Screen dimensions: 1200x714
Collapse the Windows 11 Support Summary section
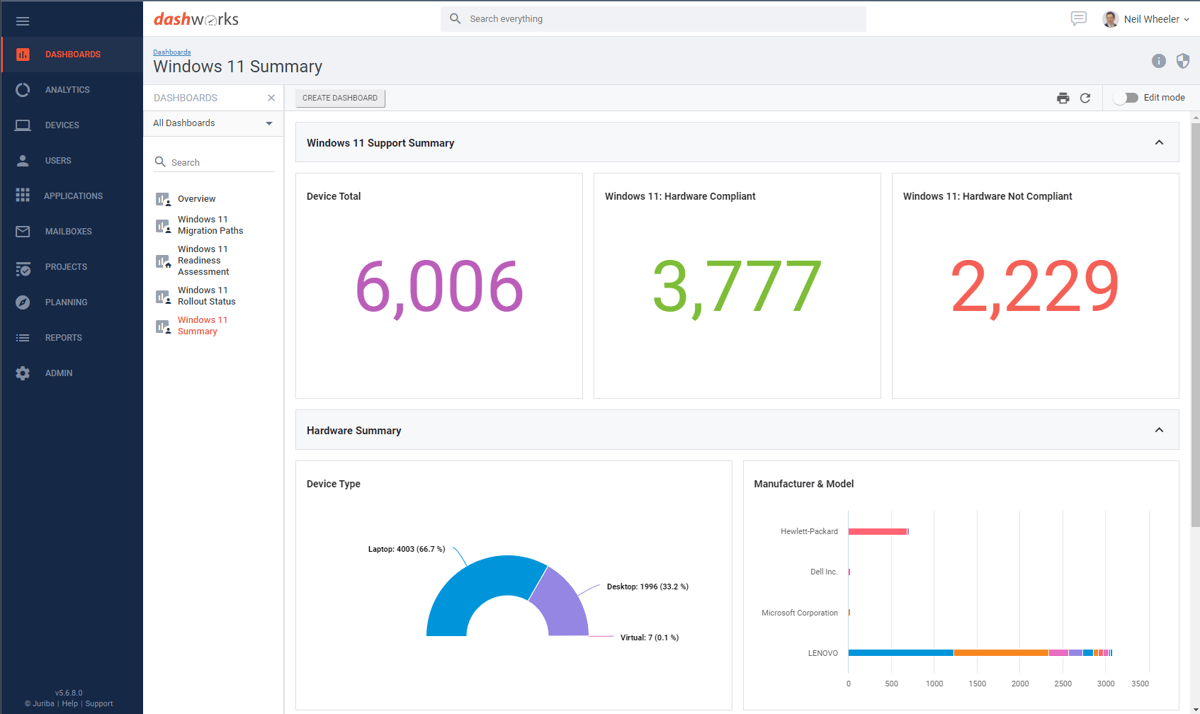1159,143
